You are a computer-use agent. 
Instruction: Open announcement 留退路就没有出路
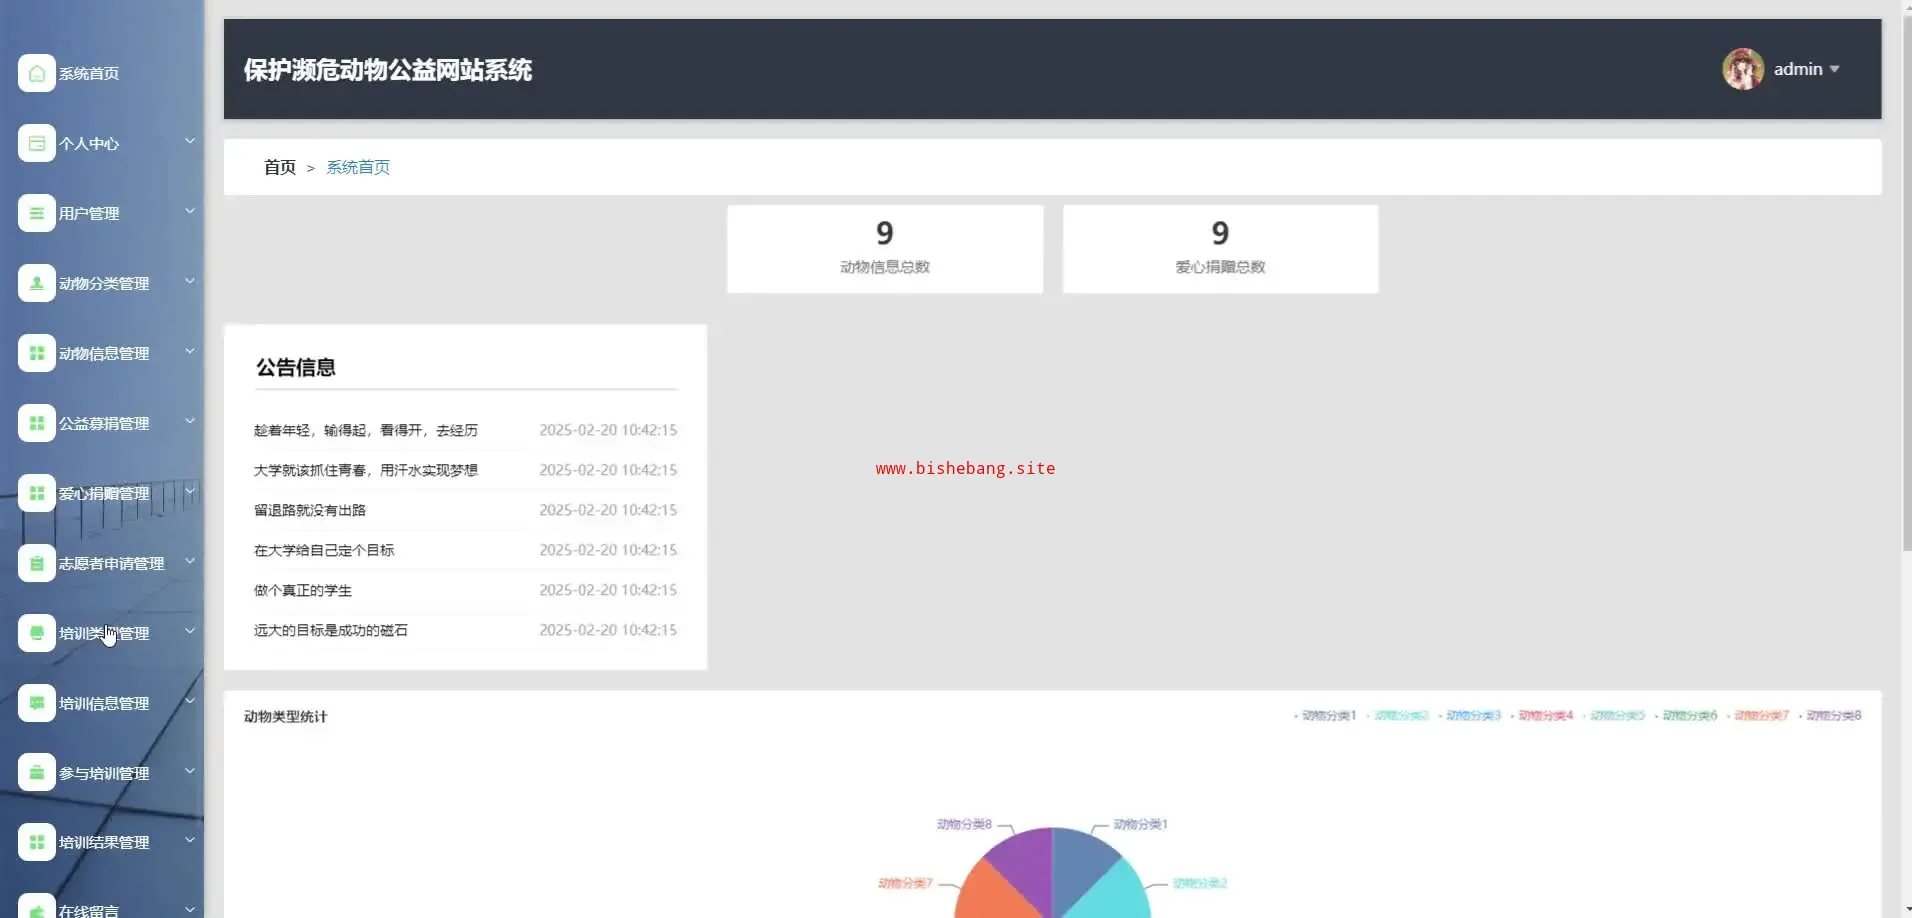(310, 510)
